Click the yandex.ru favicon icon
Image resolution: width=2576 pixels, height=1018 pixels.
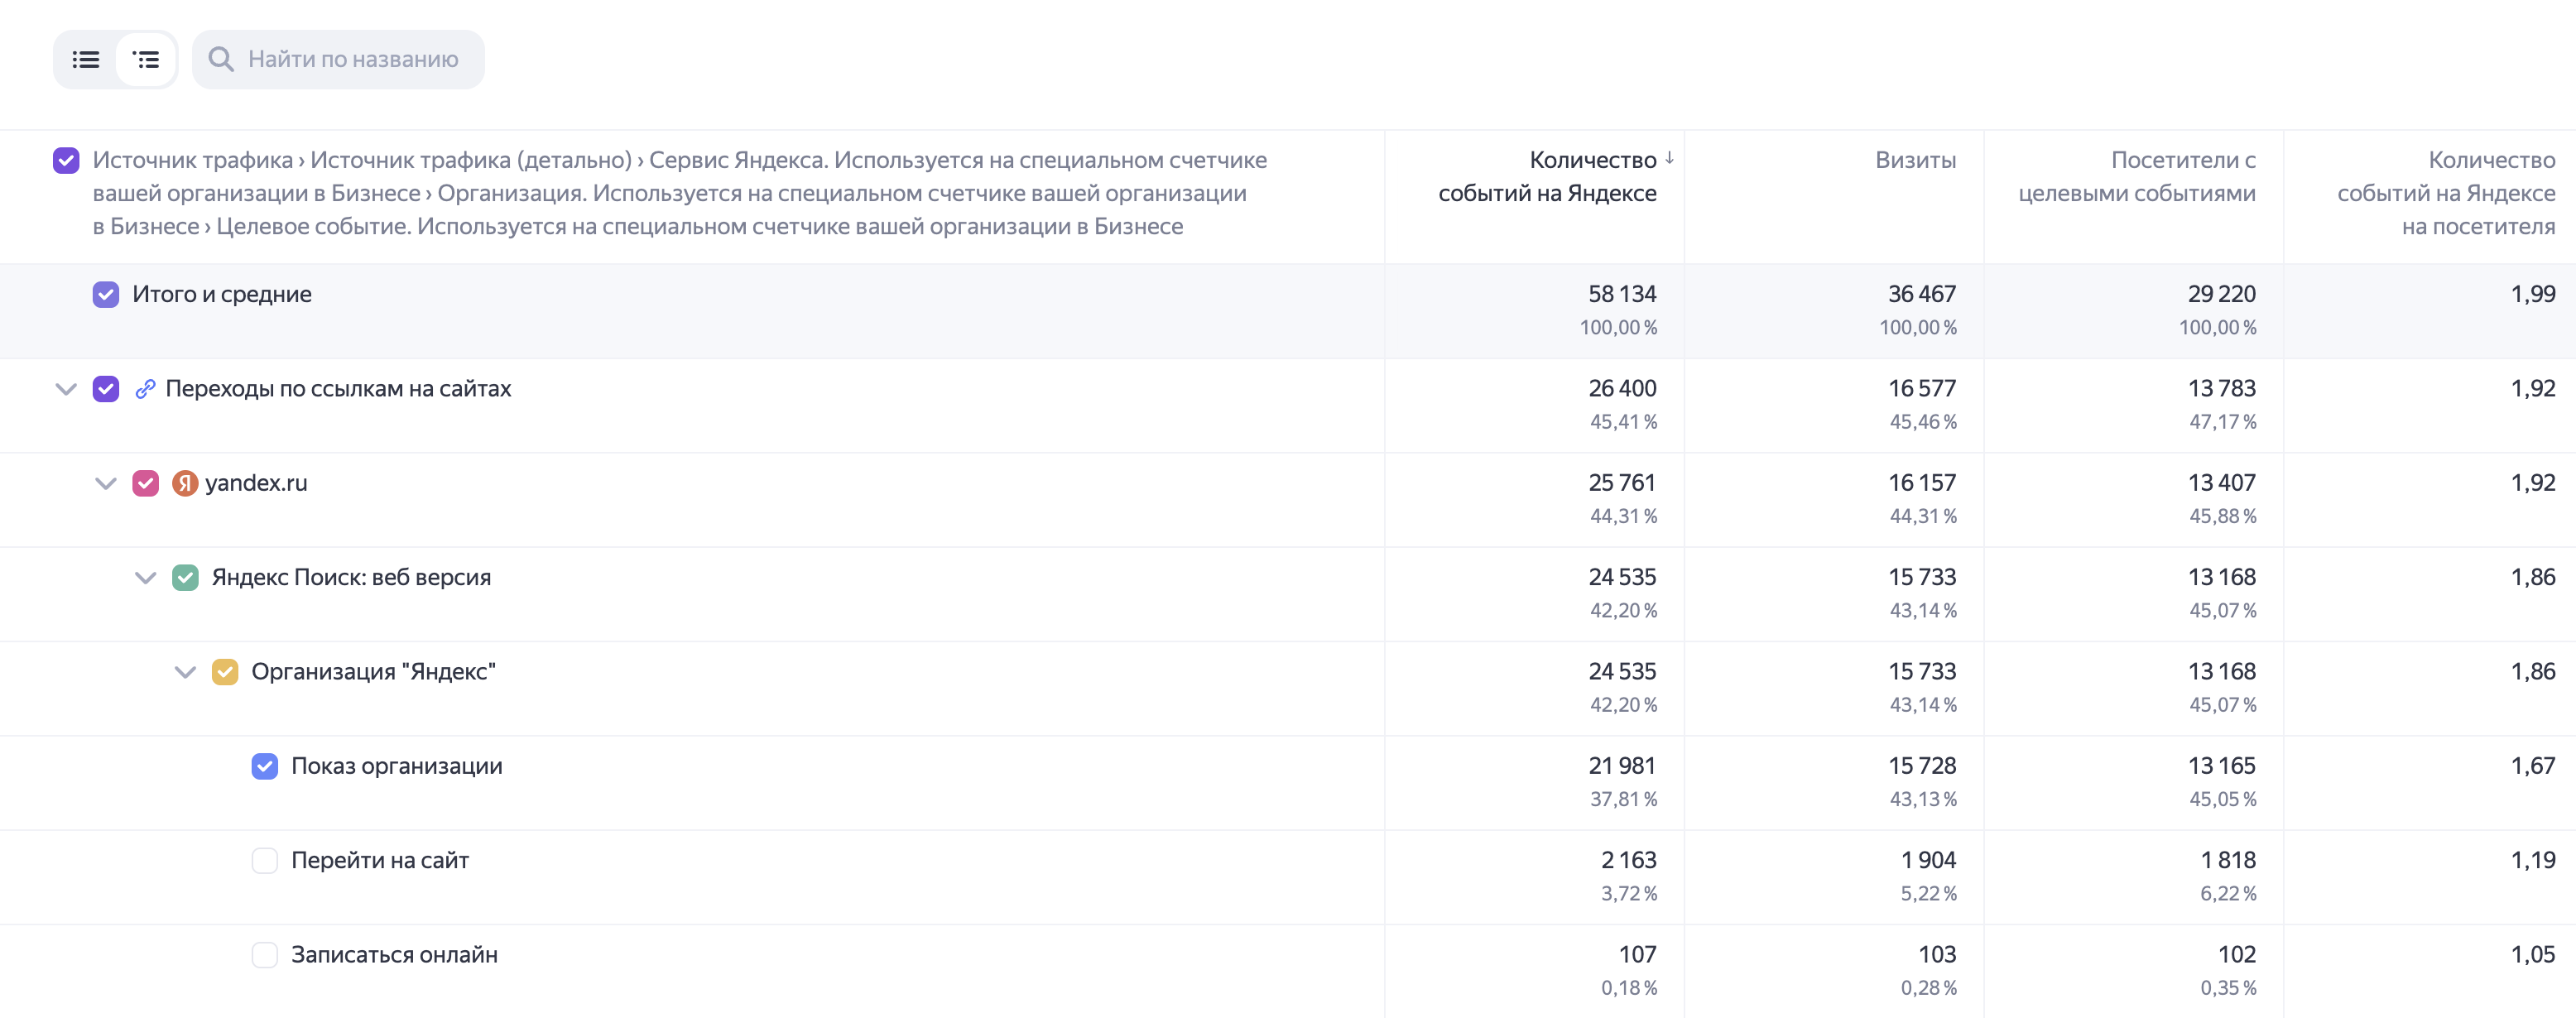(x=185, y=483)
